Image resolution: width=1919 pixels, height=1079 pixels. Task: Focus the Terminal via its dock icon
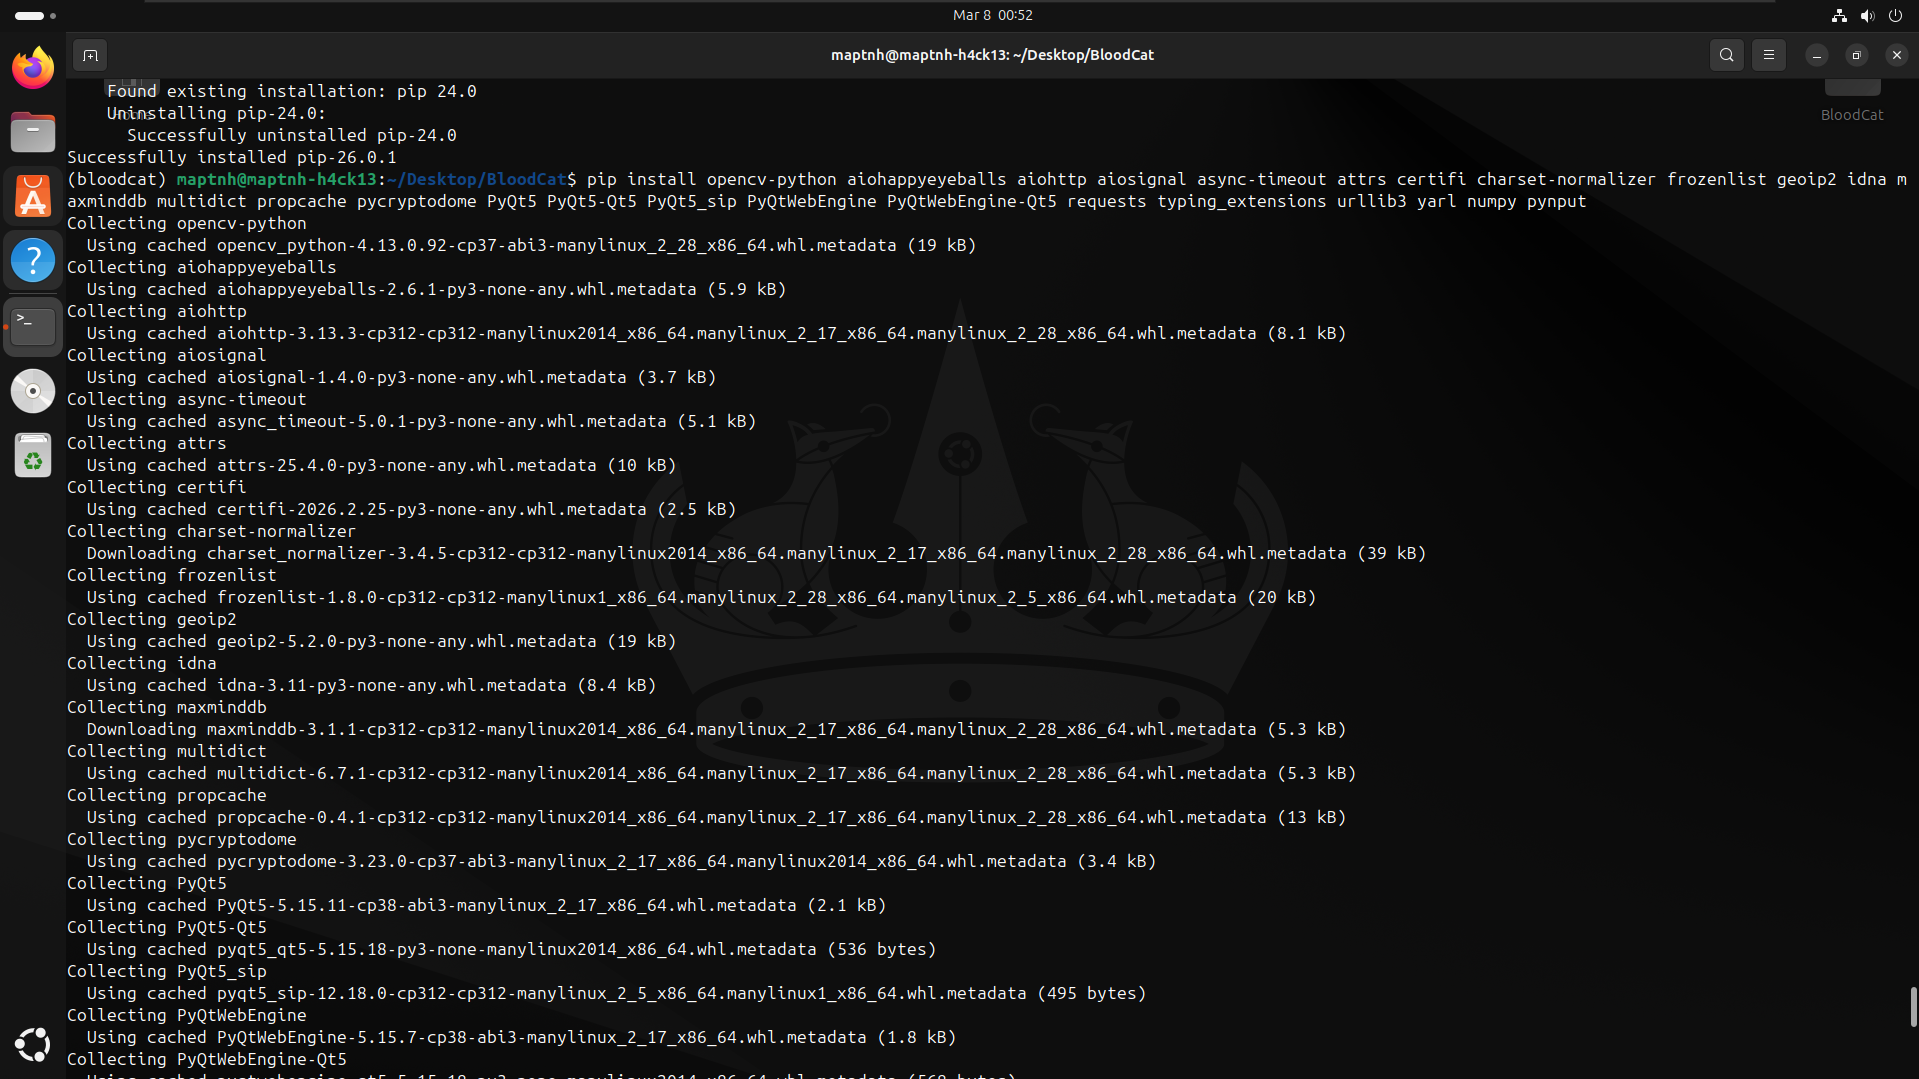33,326
